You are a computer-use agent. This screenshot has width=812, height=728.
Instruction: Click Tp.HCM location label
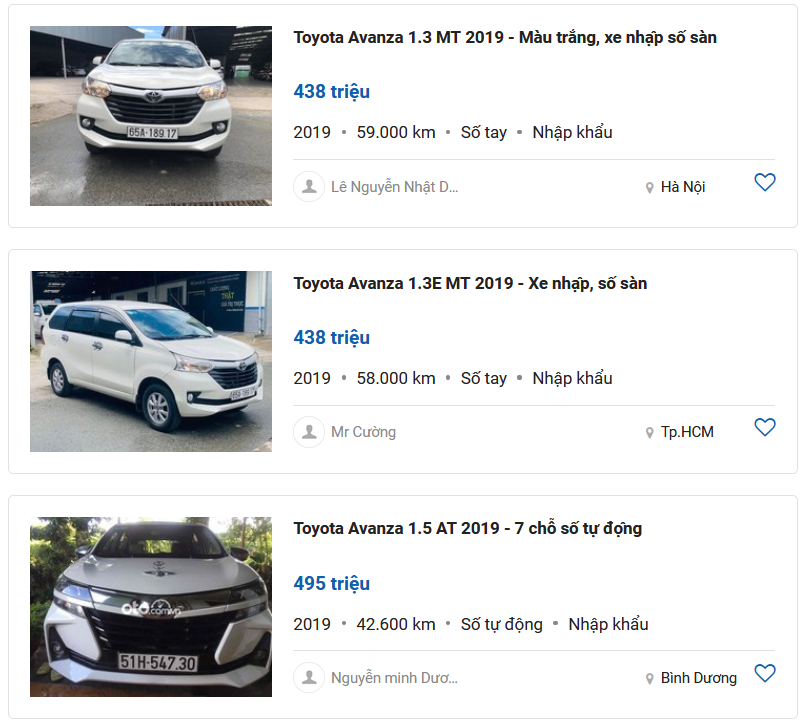(x=687, y=432)
